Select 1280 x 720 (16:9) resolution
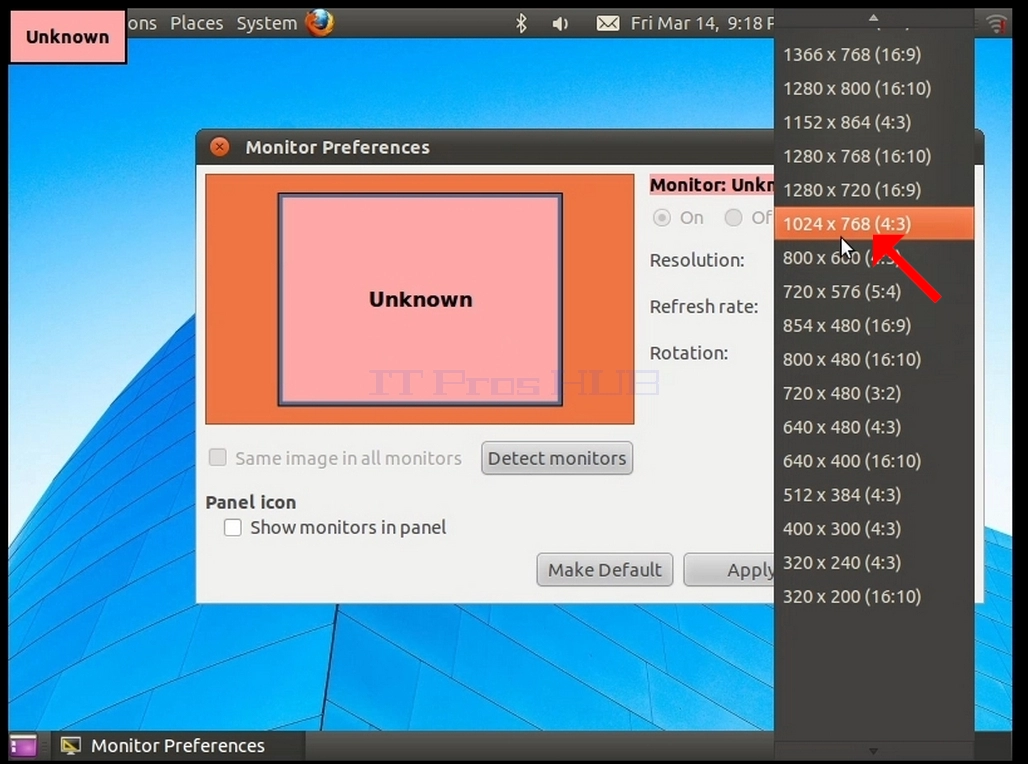The image size is (1028, 764). click(874, 190)
